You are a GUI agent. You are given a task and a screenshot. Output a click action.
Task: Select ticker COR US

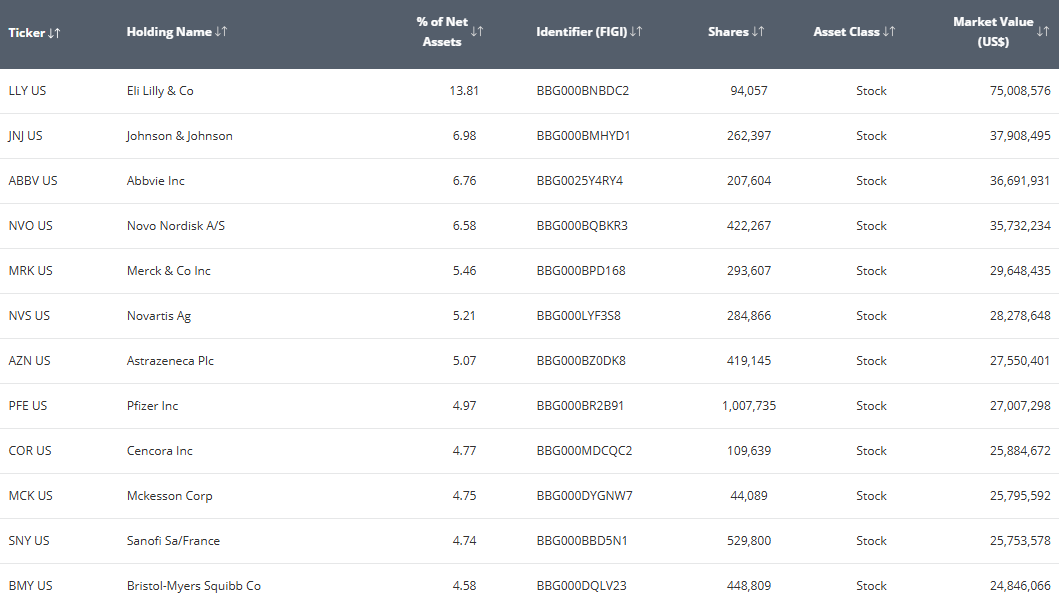coord(30,451)
